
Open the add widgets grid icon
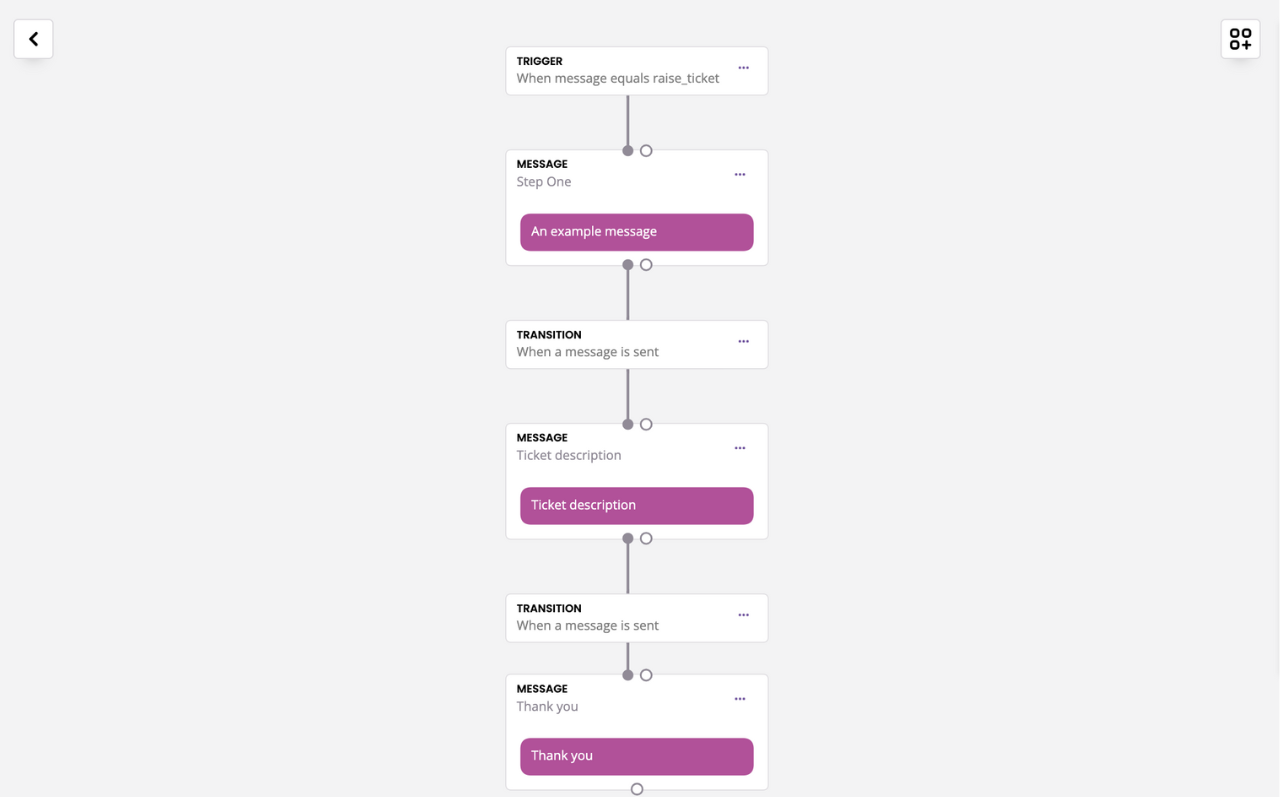tap(1240, 39)
